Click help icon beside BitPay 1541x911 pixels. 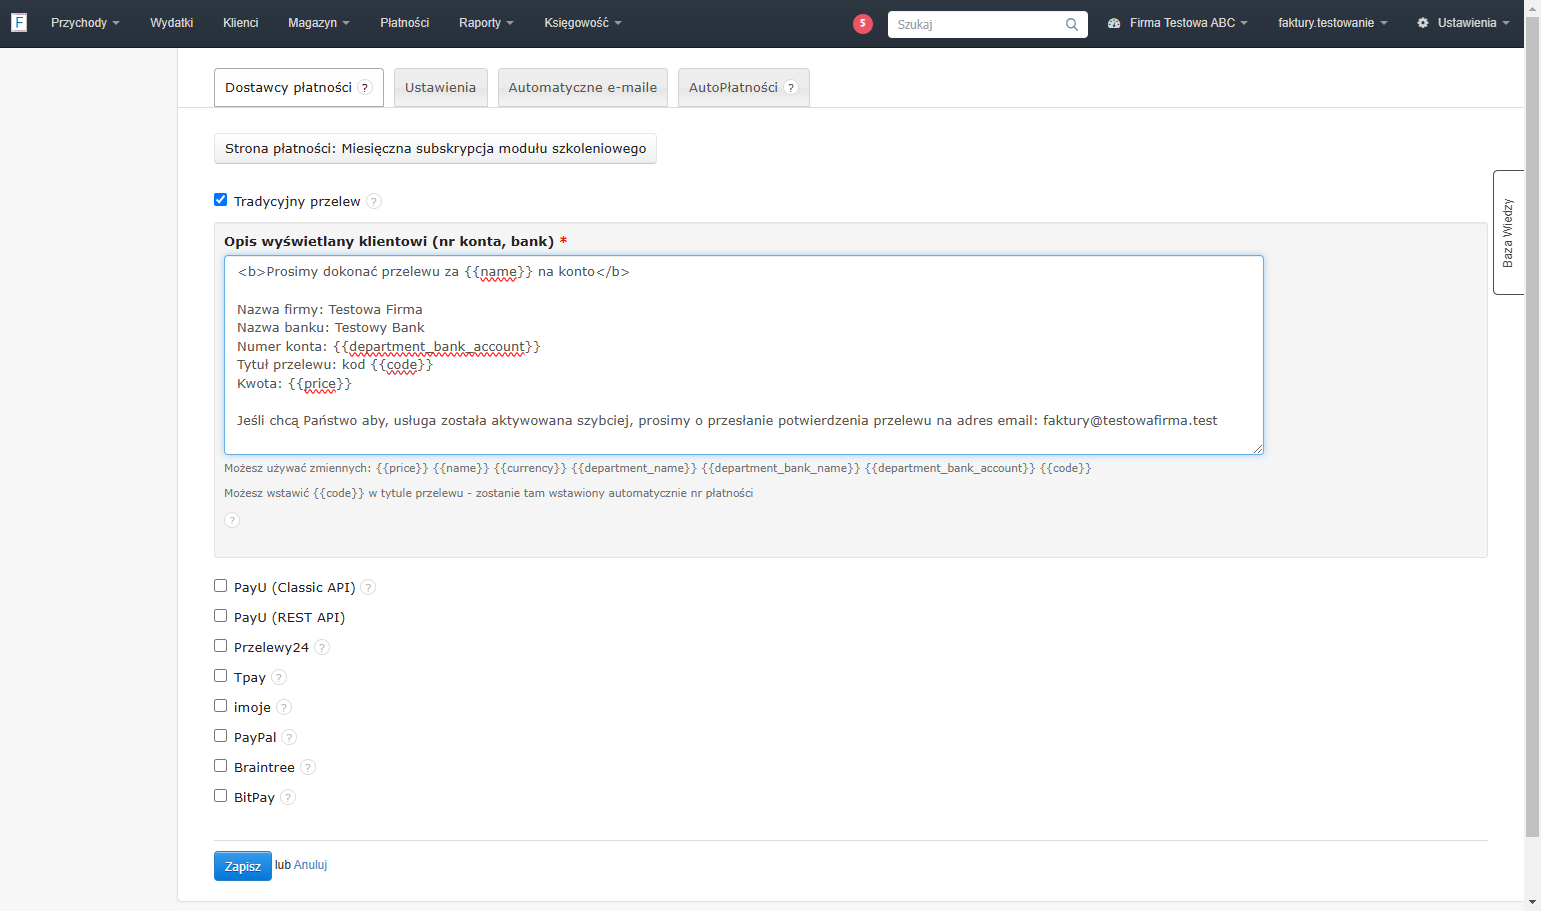pos(288,797)
